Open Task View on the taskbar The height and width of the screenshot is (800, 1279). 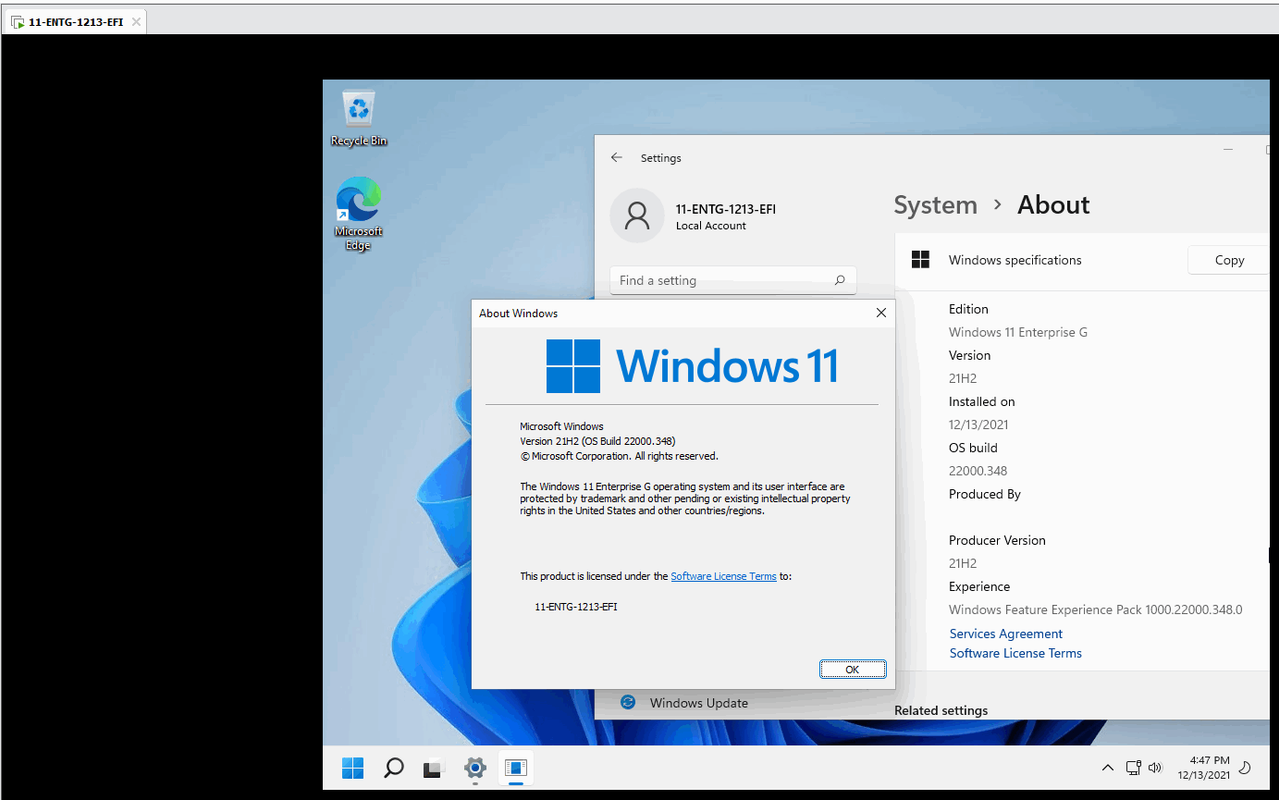(432, 769)
